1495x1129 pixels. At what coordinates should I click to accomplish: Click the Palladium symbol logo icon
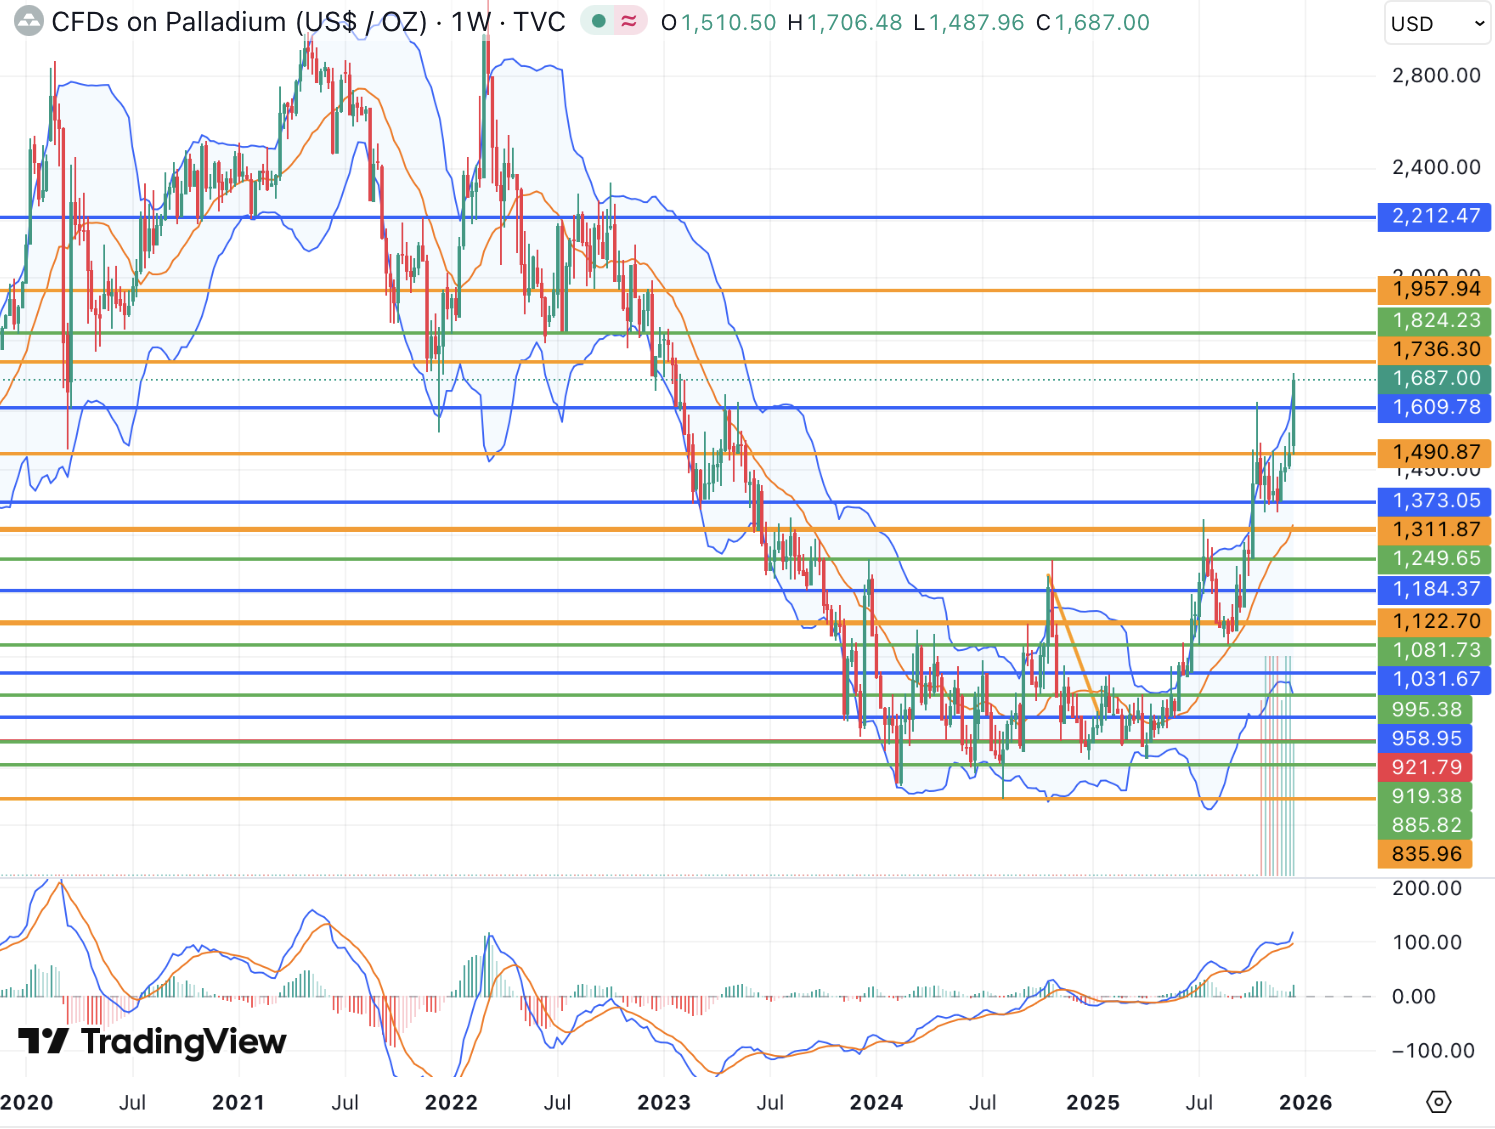click(29, 22)
